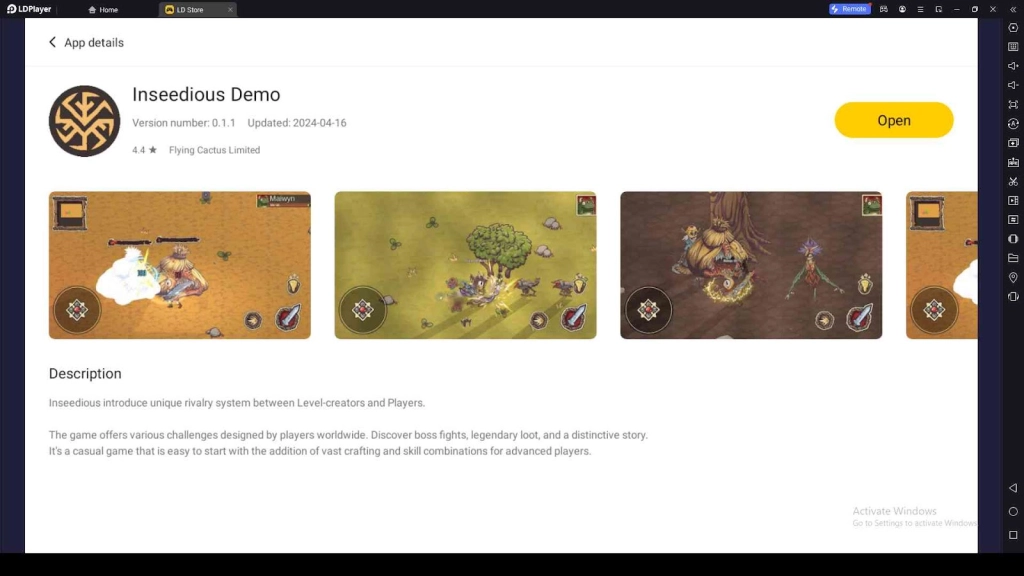Click the rotate screen icon
This screenshot has height=576, width=1024.
tap(1013, 296)
